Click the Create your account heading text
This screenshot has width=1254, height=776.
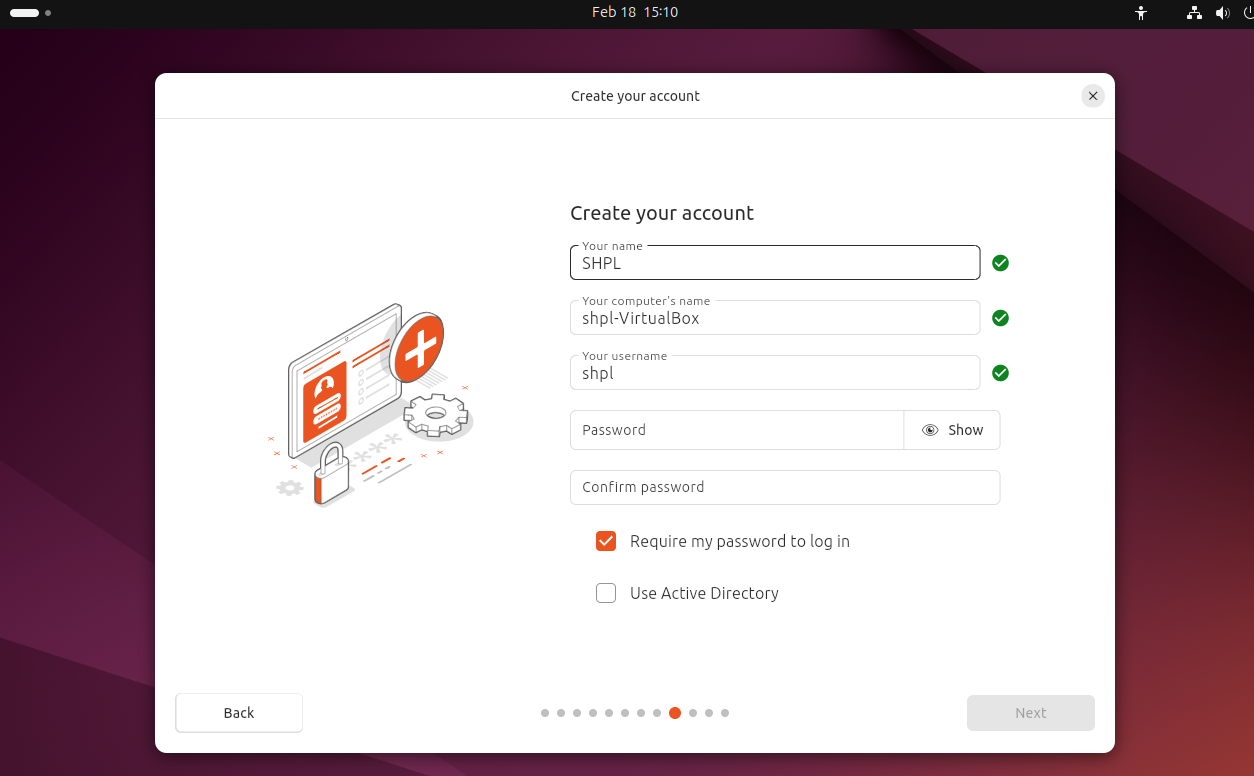click(x=662, y=213)
